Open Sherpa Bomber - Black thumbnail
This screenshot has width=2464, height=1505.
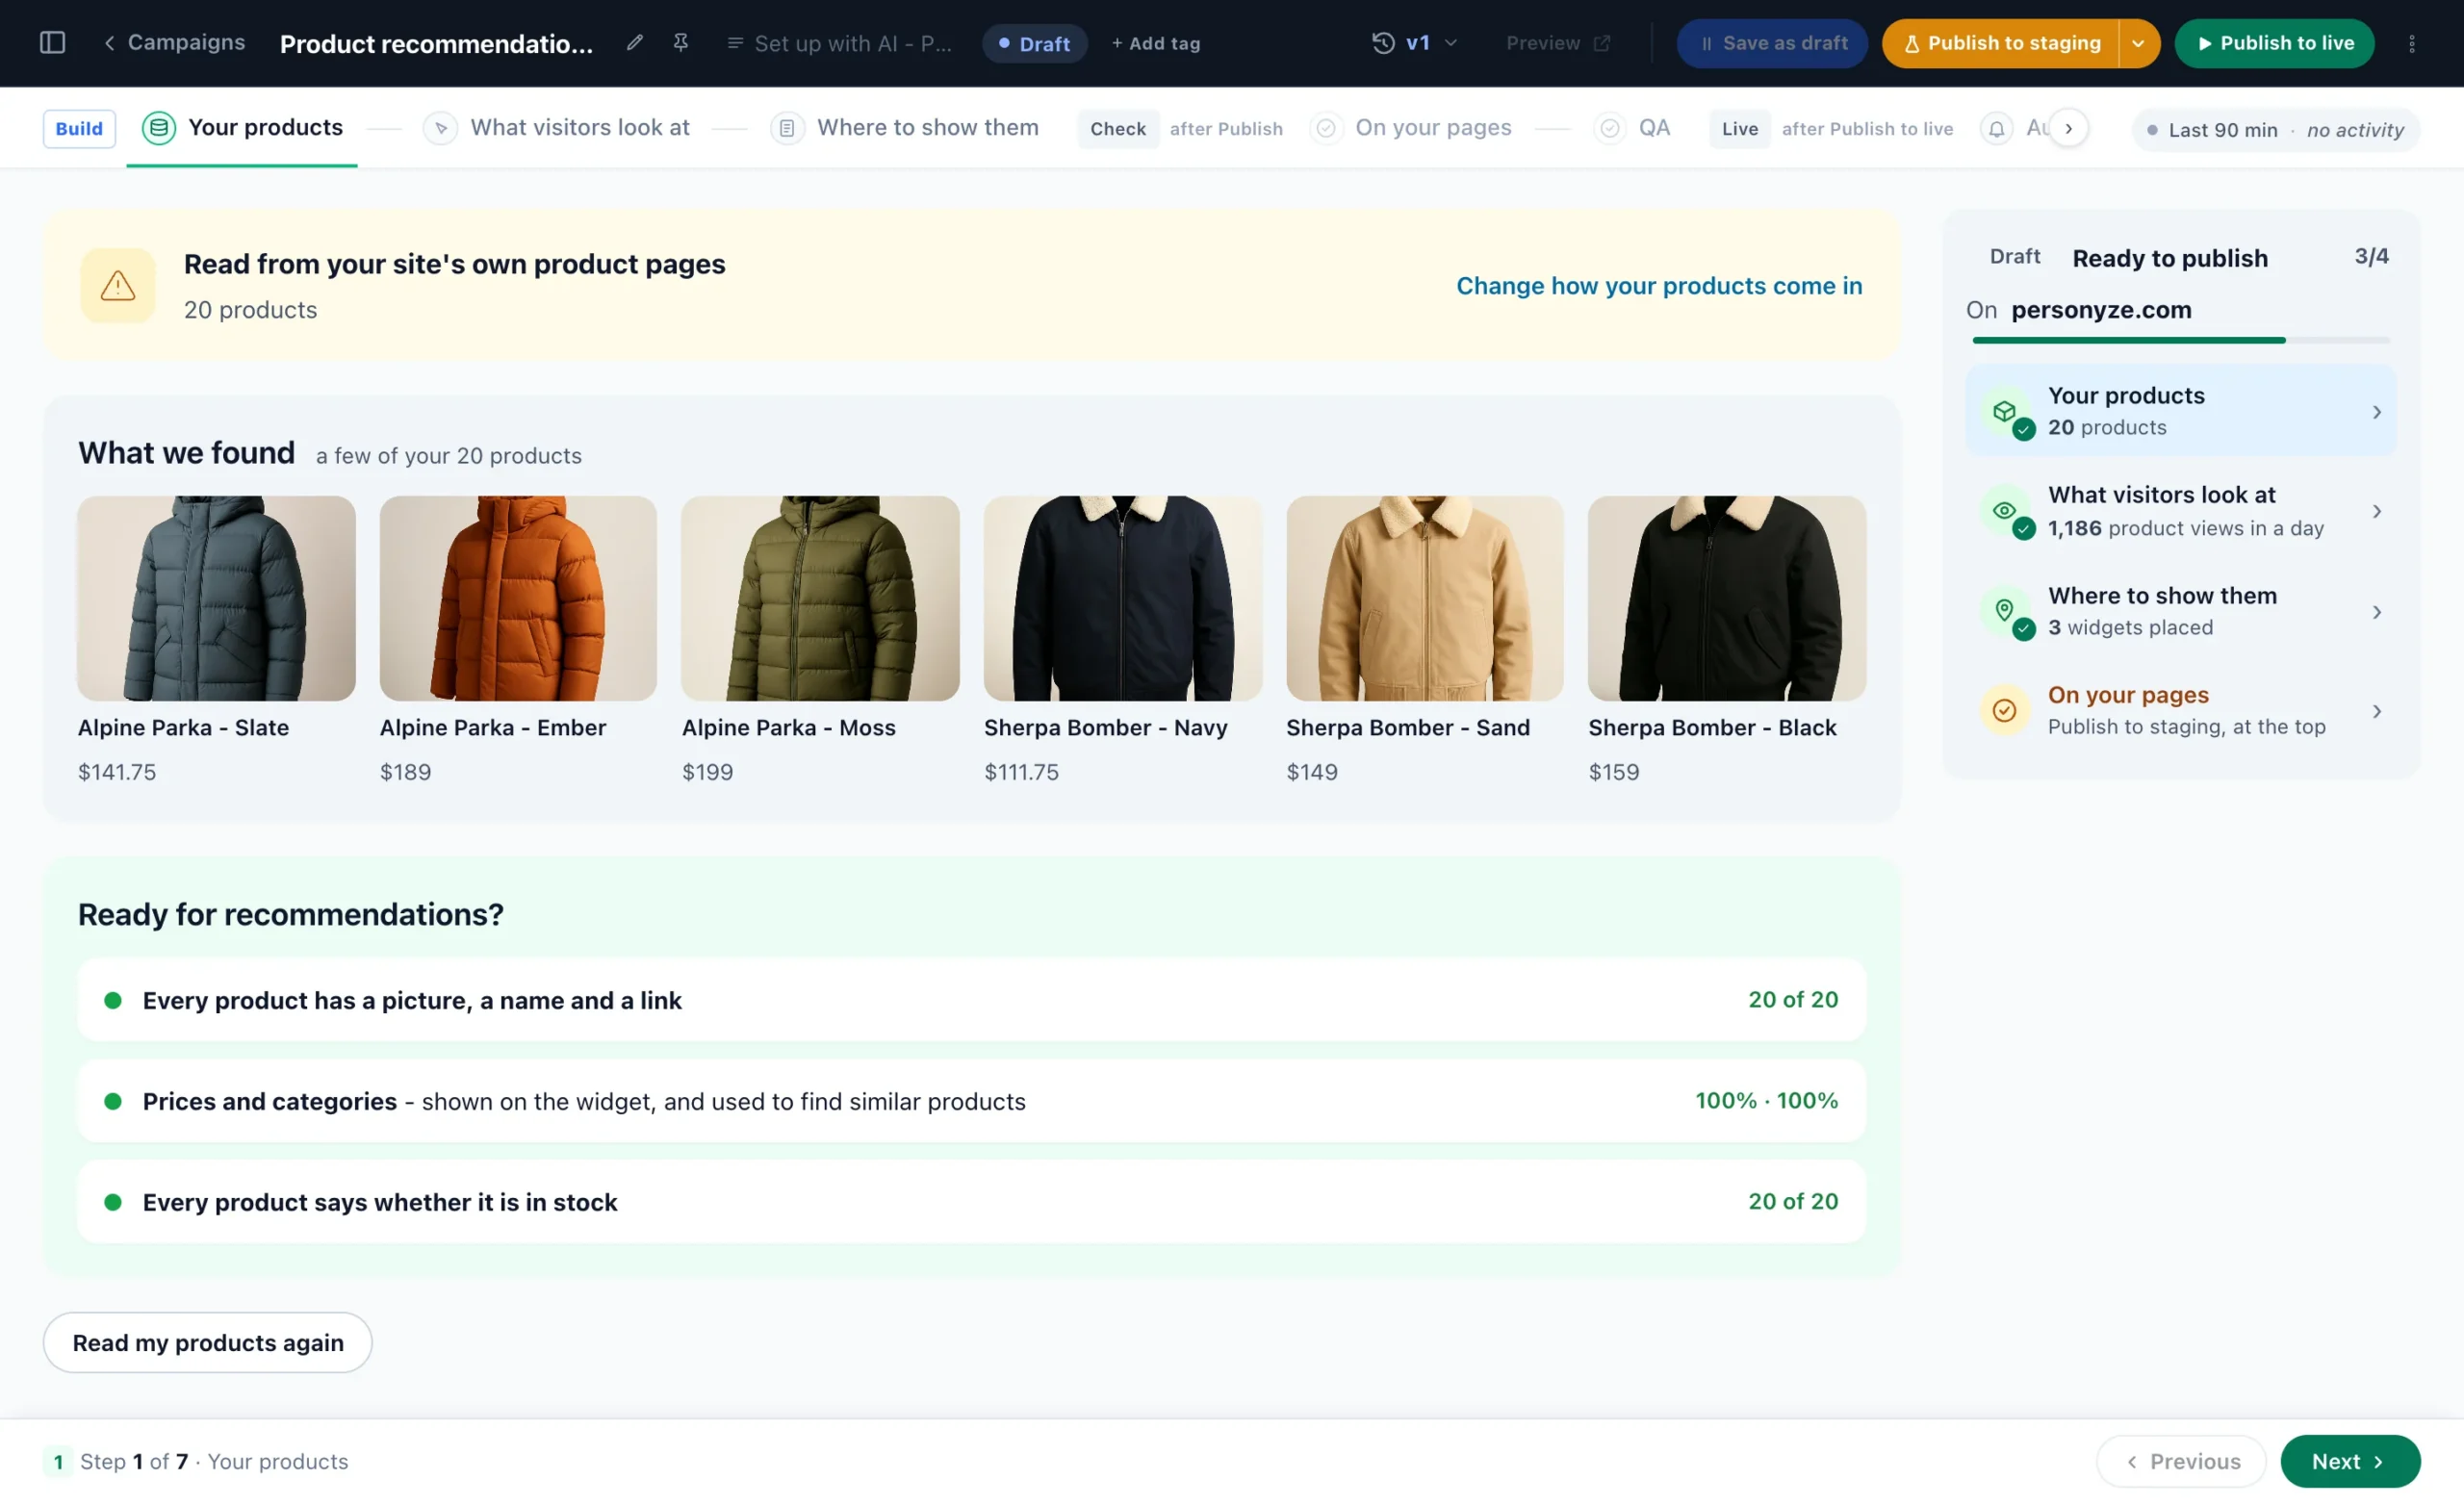pyautogui.click(x=1727, y=598)
